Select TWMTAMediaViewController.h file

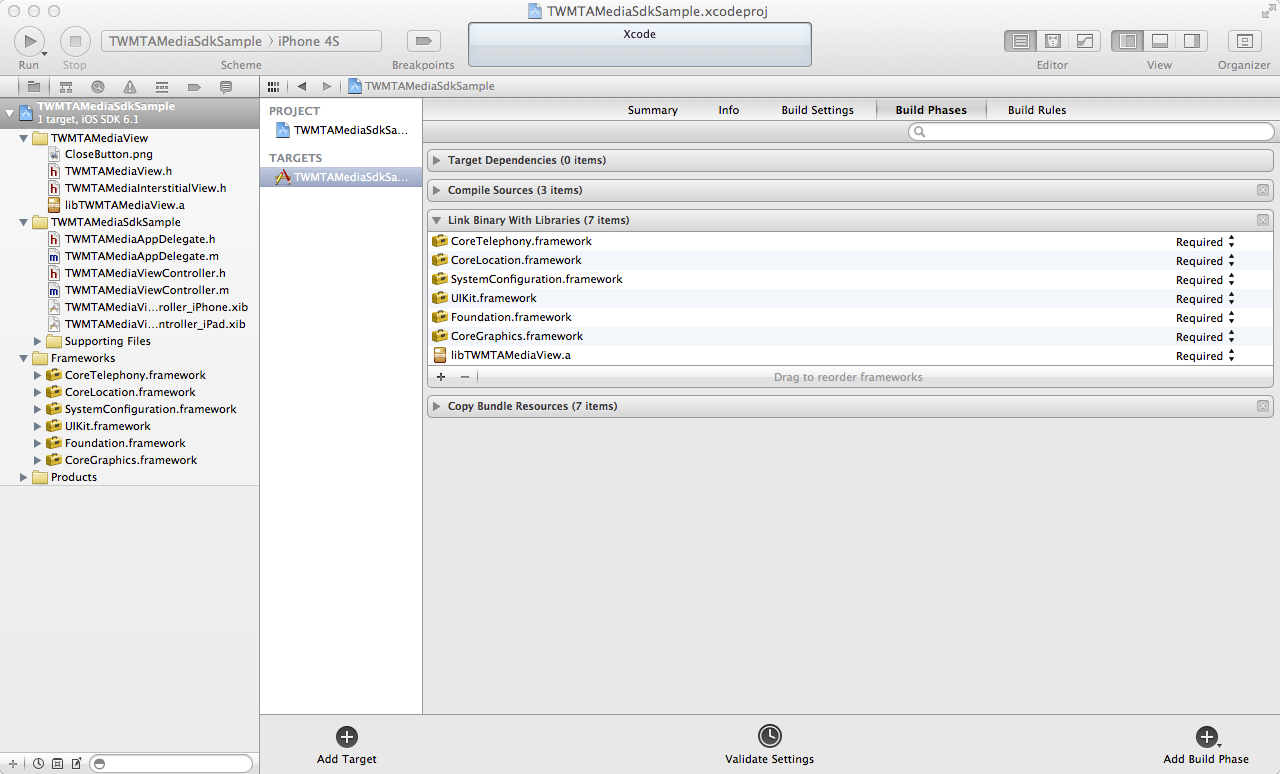click(x=145, y=273)
